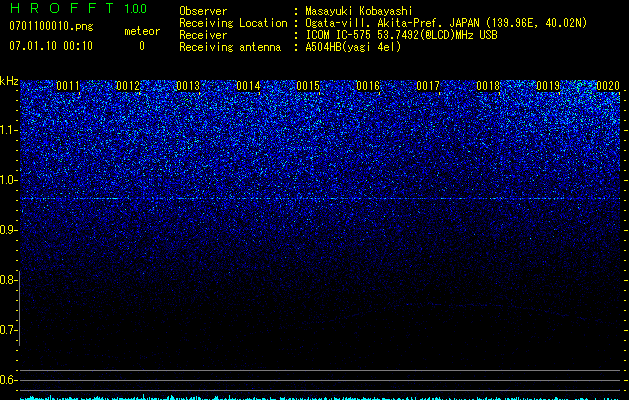Click the 0018 time marker
The height and width of the screenshot is (400, 629).
click(x=488, y=86)
